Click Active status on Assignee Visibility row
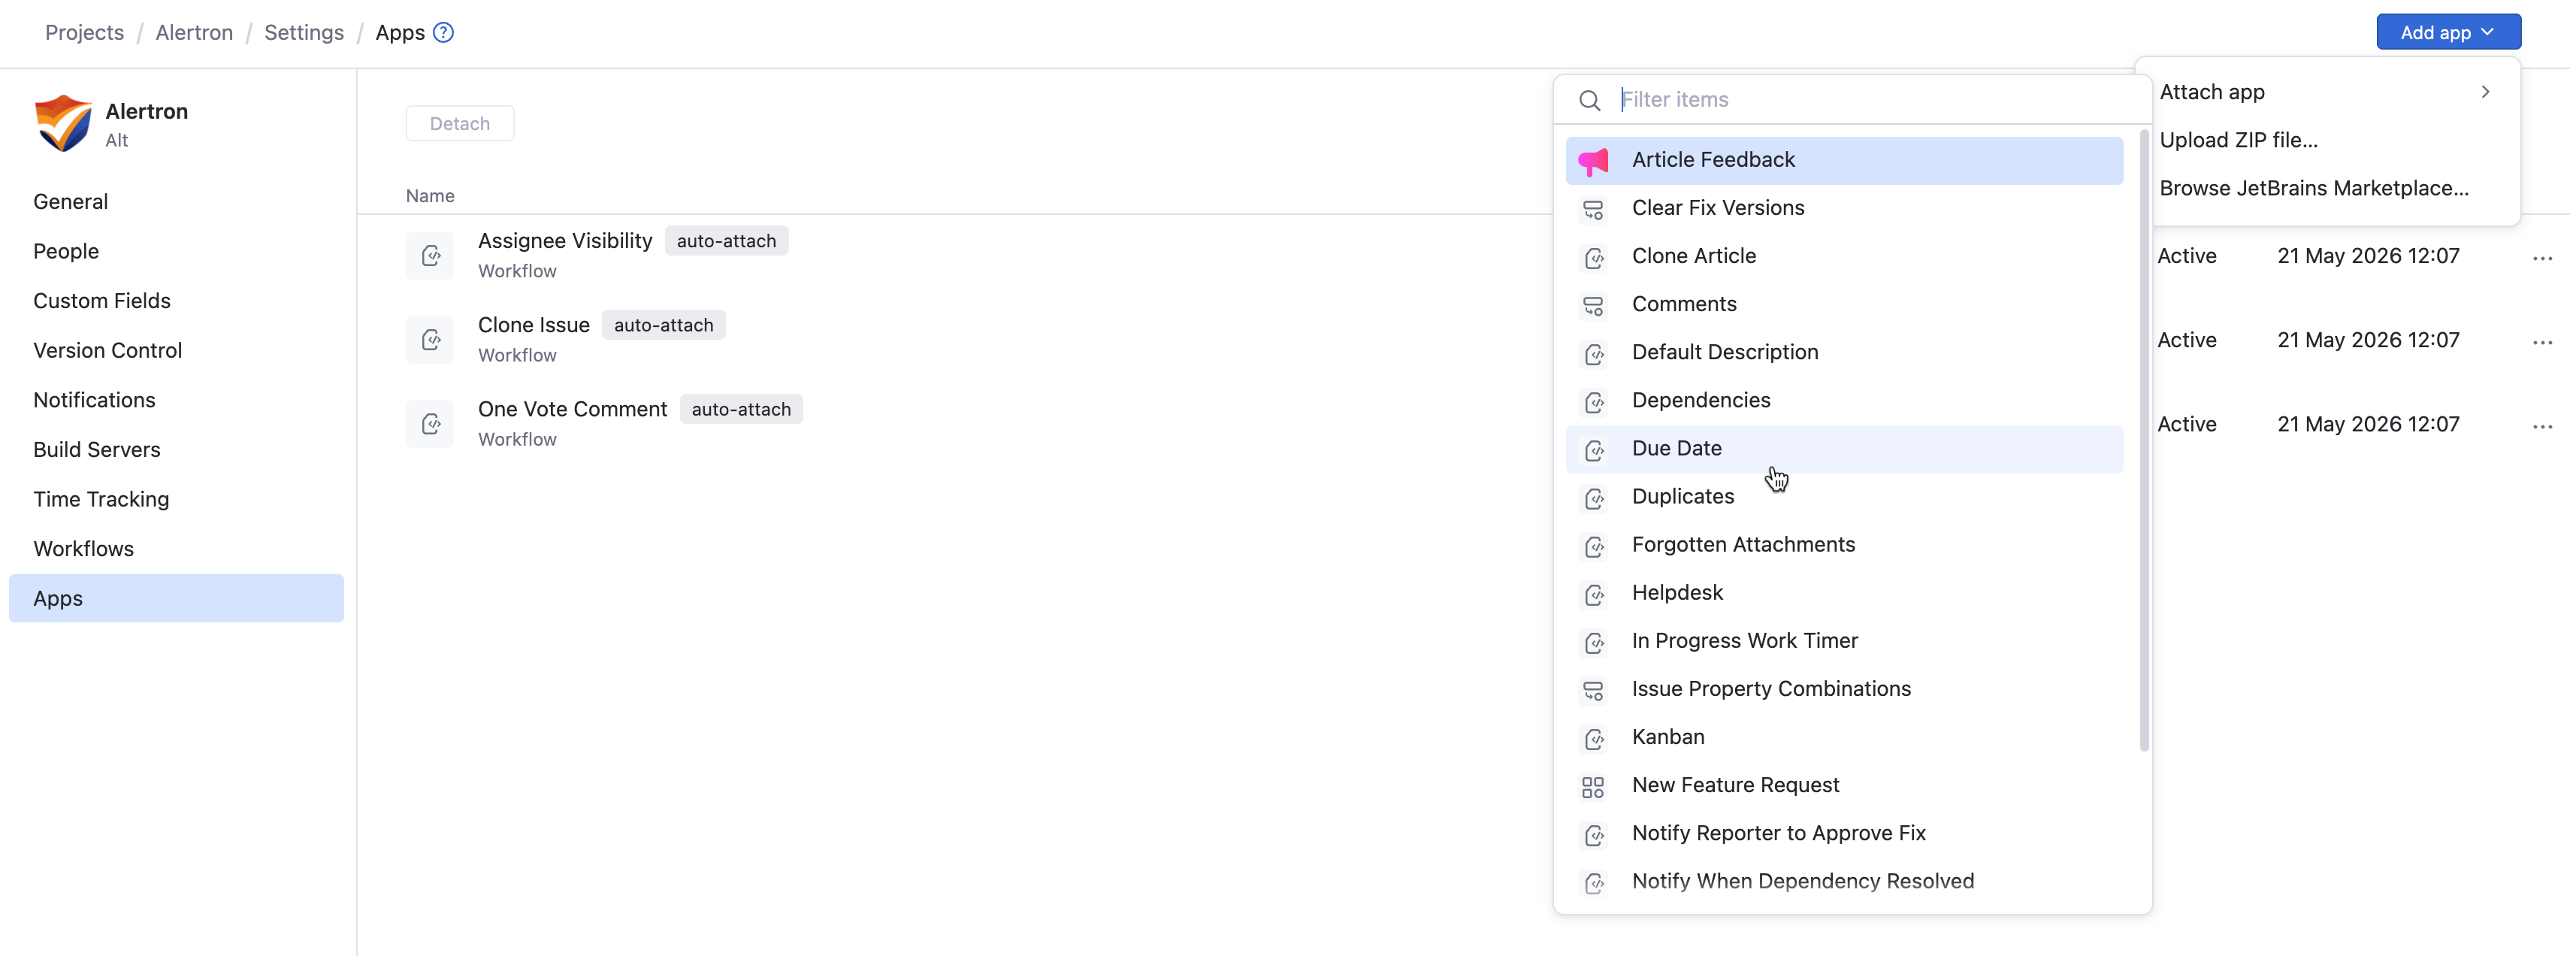Viewport: 2576px width, 956px height. [2186, 256]
